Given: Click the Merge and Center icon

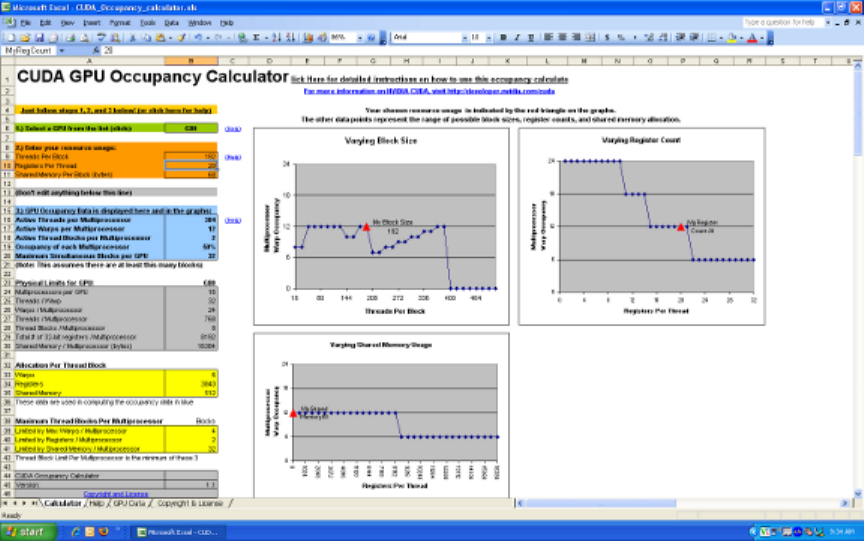Looking at the screenshot, I should point(590,37).
